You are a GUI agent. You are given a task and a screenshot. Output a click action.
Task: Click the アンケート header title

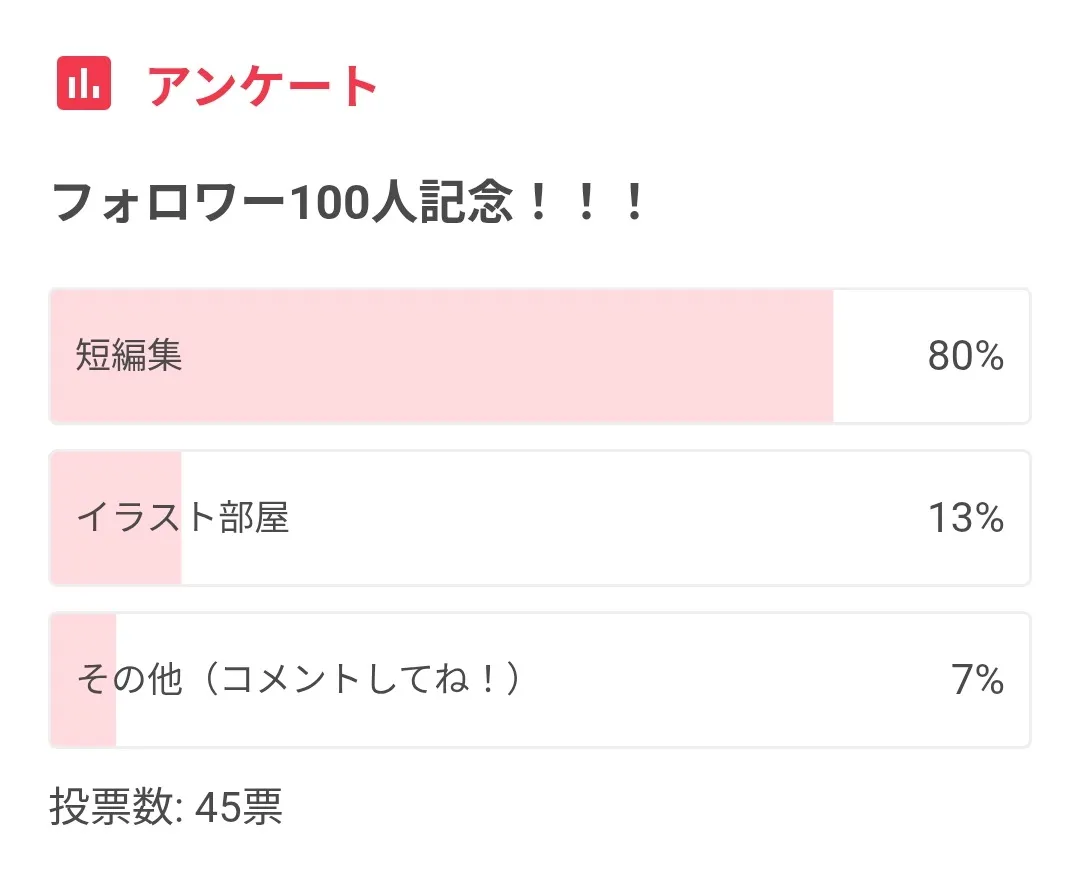(262, 86)
